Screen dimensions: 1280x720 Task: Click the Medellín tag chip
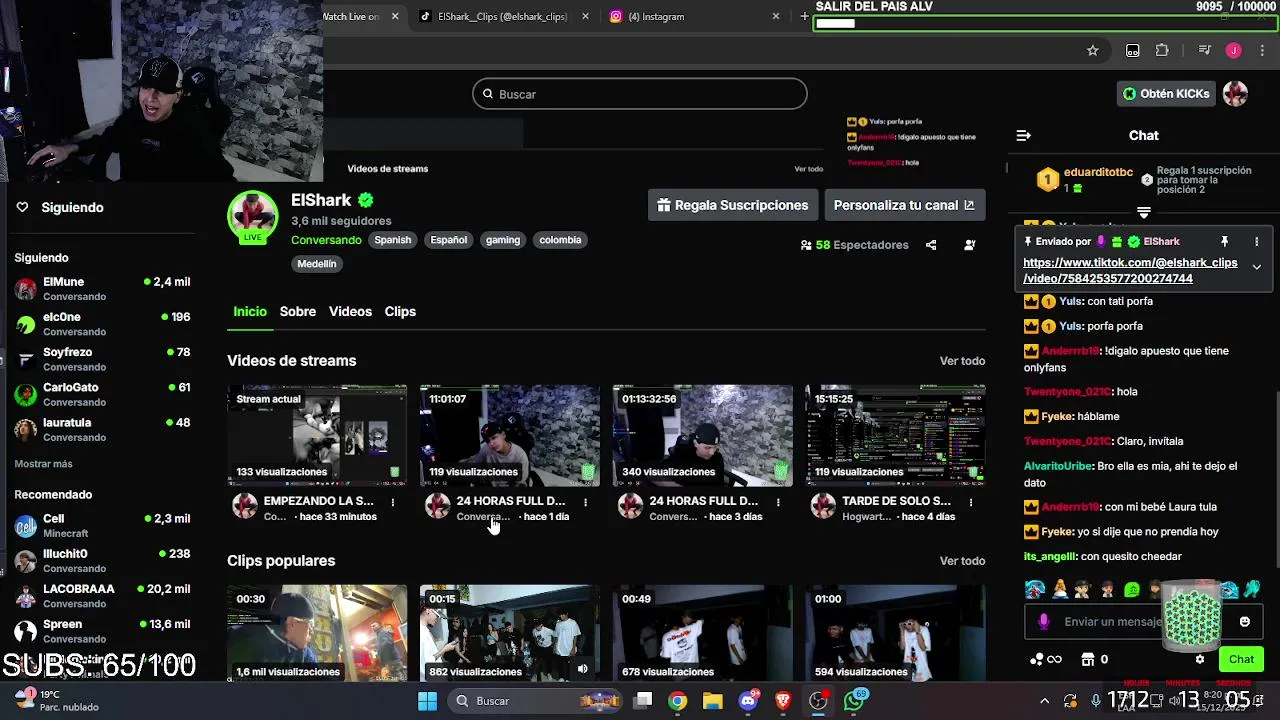tap(317, 264)
